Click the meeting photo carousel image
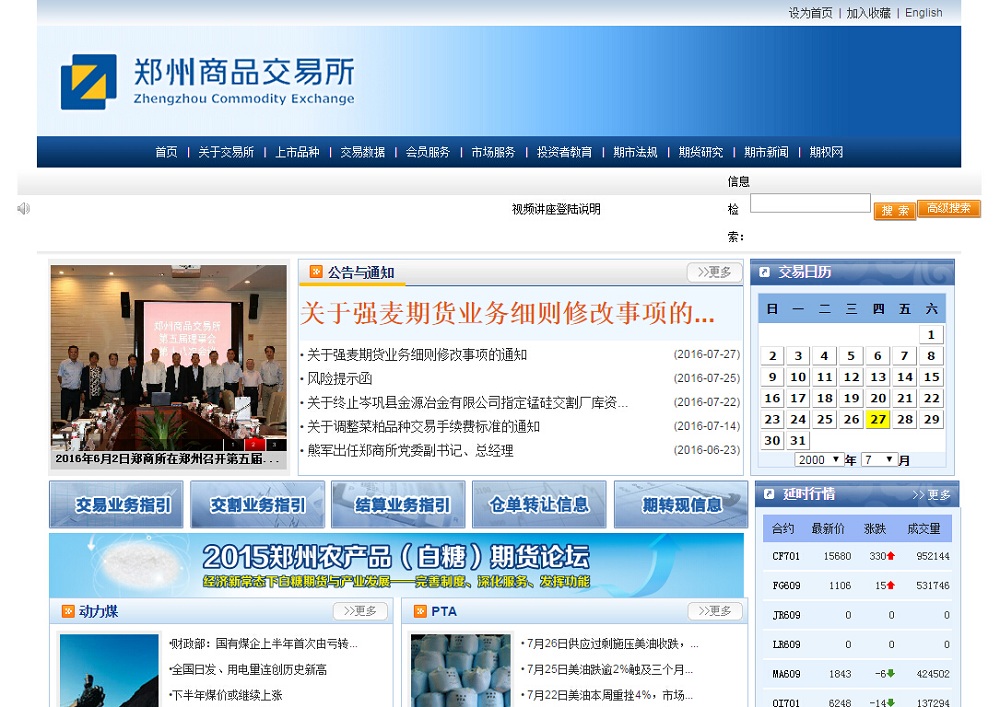1000x707 pixels. [x=168, y=358]
